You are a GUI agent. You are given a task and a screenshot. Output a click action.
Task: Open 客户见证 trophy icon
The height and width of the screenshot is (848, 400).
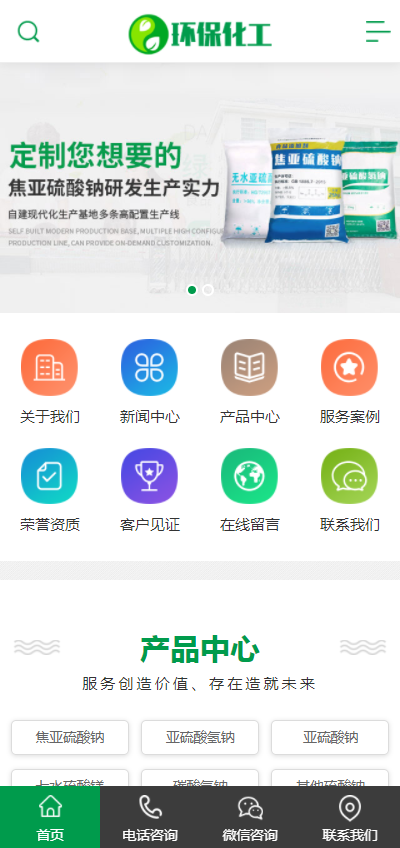(x=149, y=476)
